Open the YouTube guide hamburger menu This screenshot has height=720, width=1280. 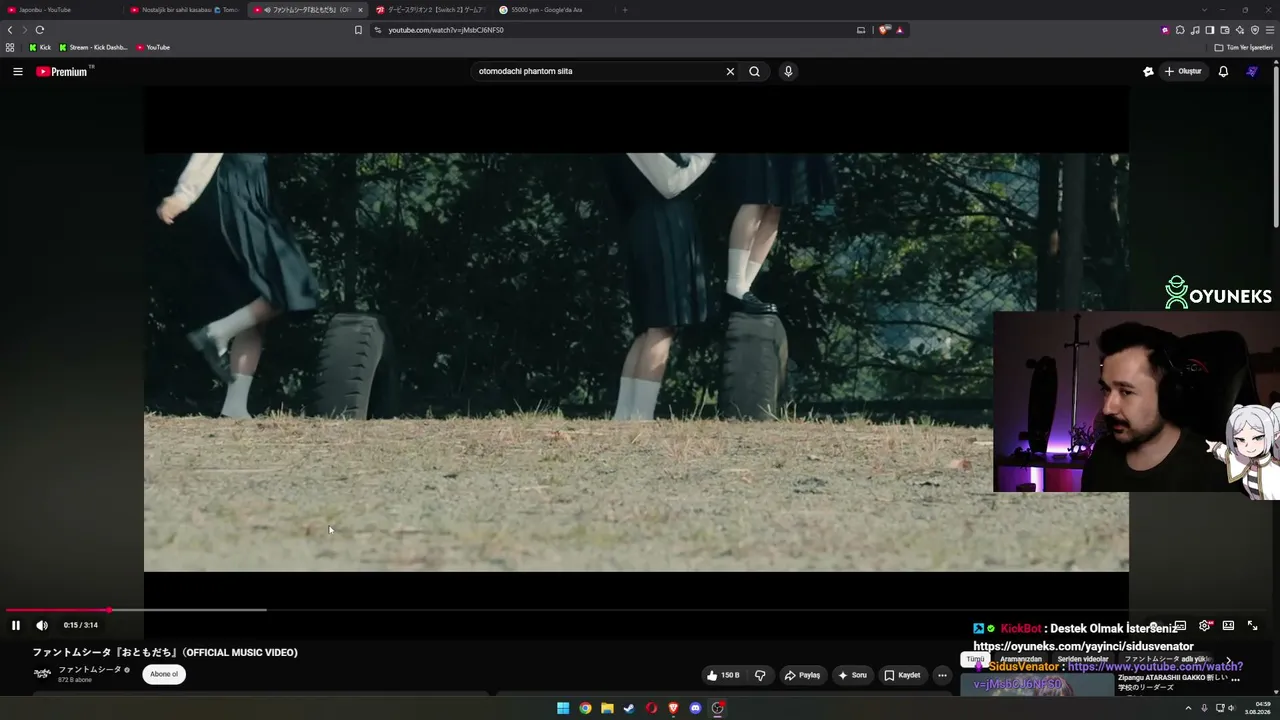(17, 71)
